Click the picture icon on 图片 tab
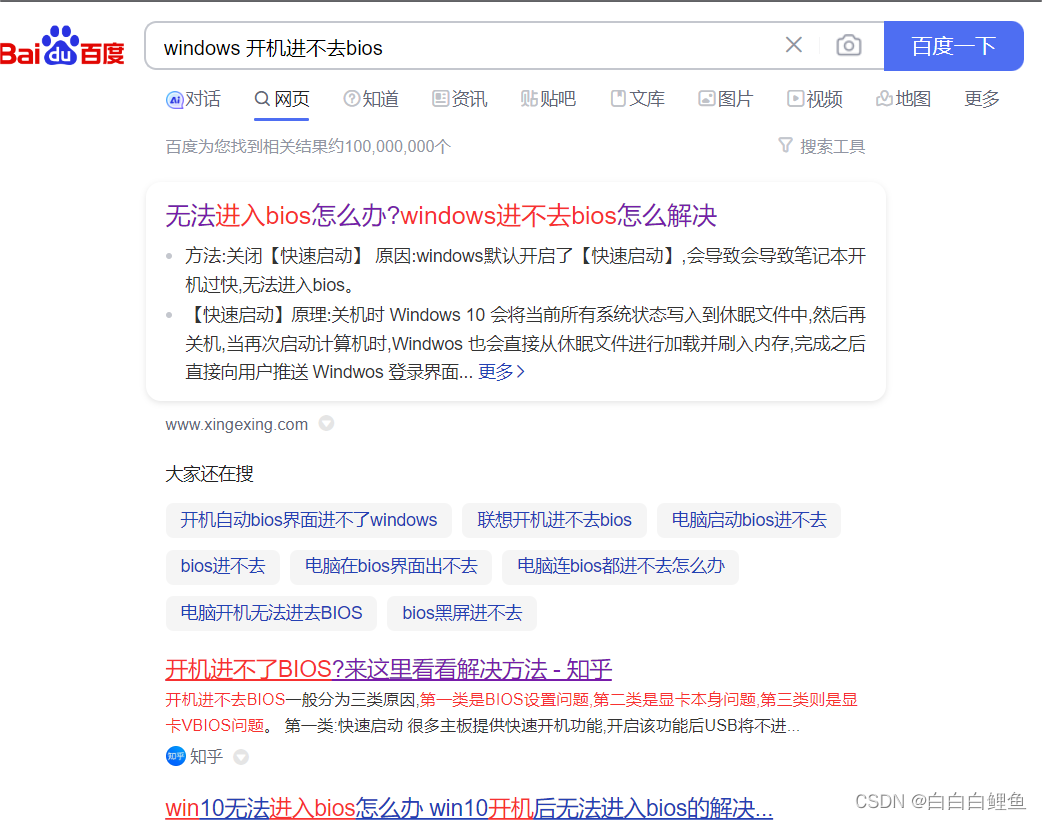Screen dimensions: 1042x820 pos(706,98)
